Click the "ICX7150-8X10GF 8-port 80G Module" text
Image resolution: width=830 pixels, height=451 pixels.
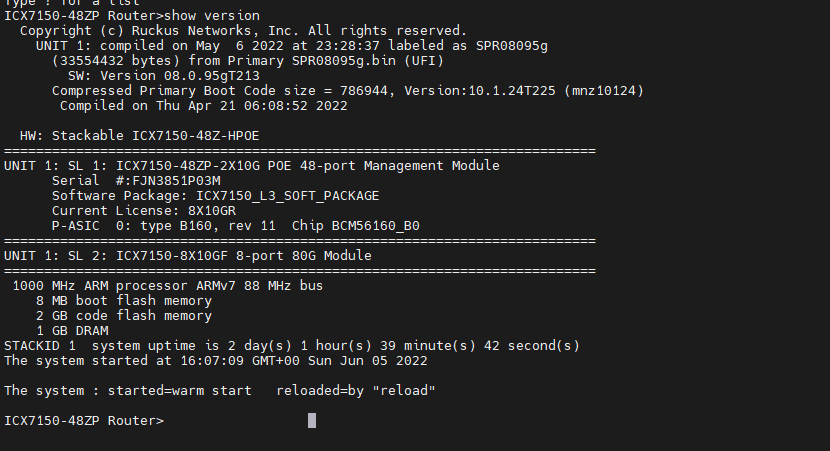(x=244, y=256)
